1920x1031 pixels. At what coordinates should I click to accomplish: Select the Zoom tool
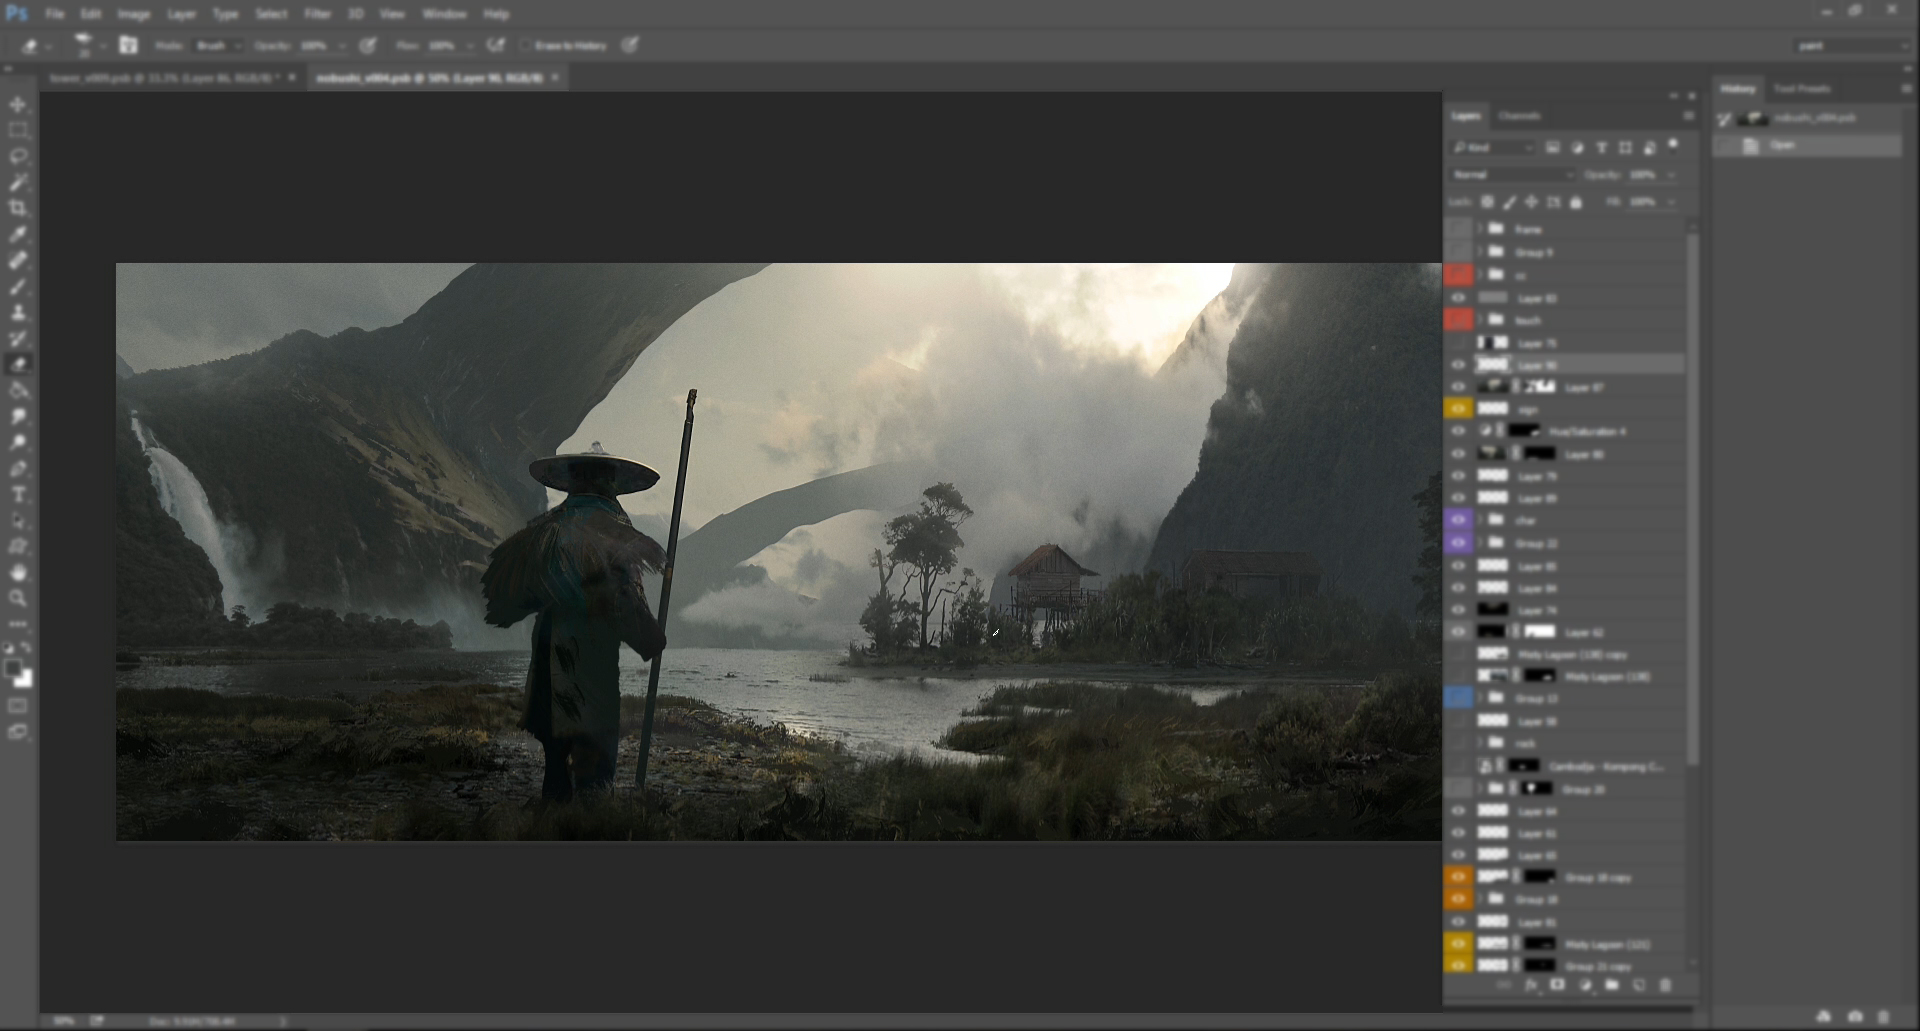(x=18, y=598)
